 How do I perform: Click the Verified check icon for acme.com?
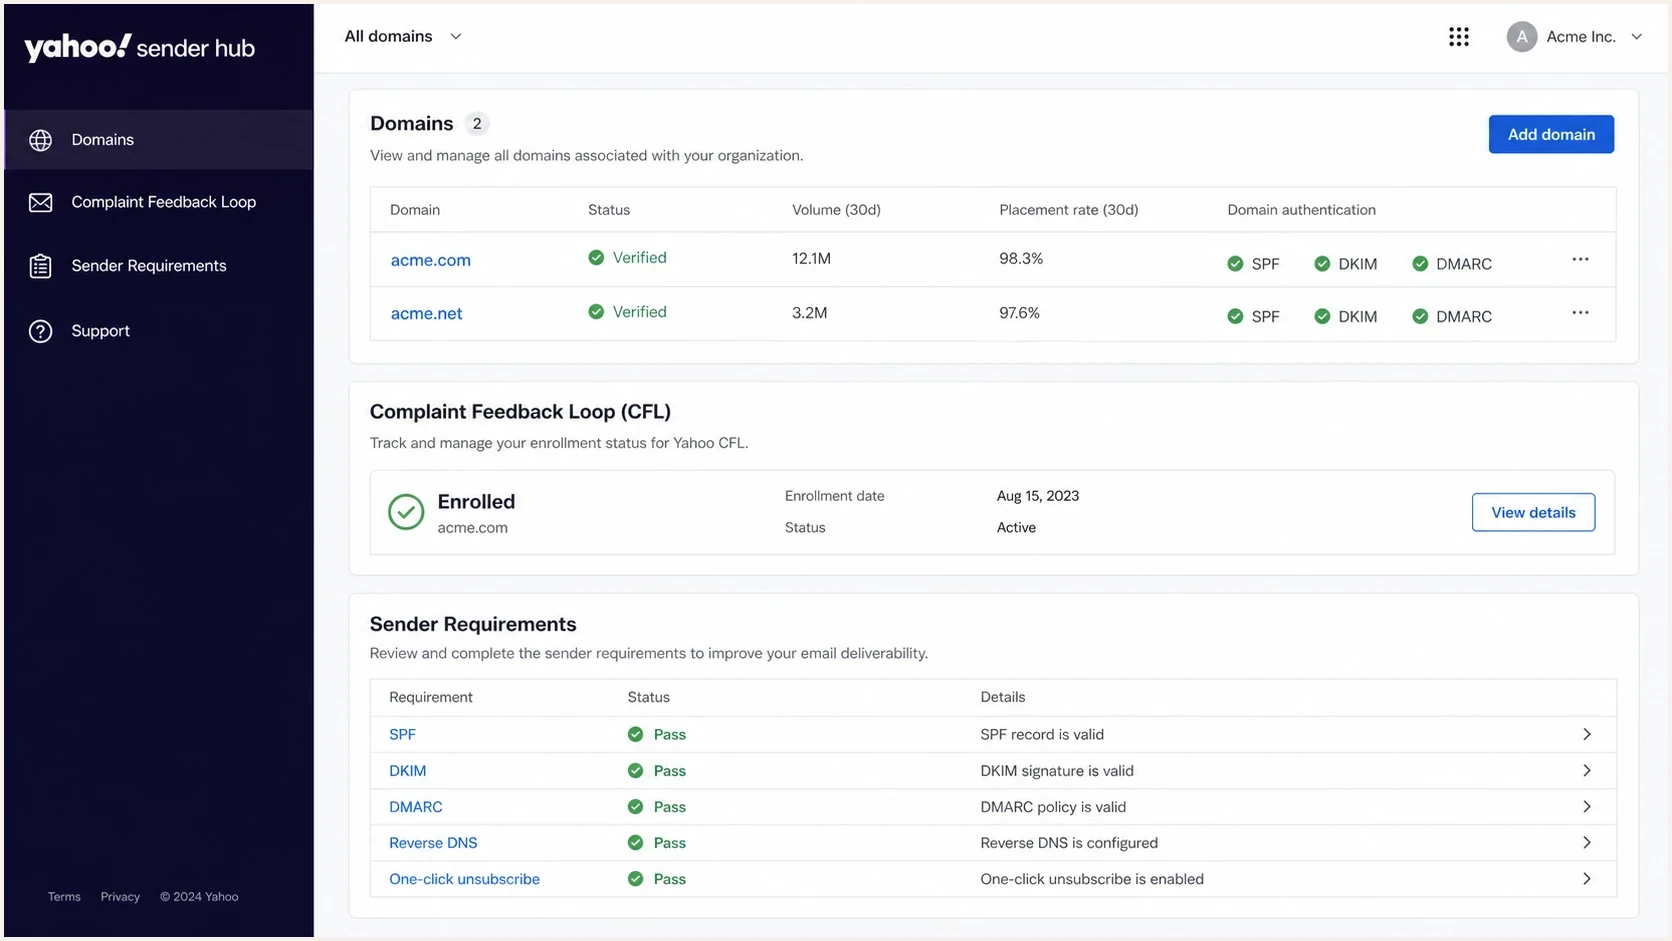(596, 258)
